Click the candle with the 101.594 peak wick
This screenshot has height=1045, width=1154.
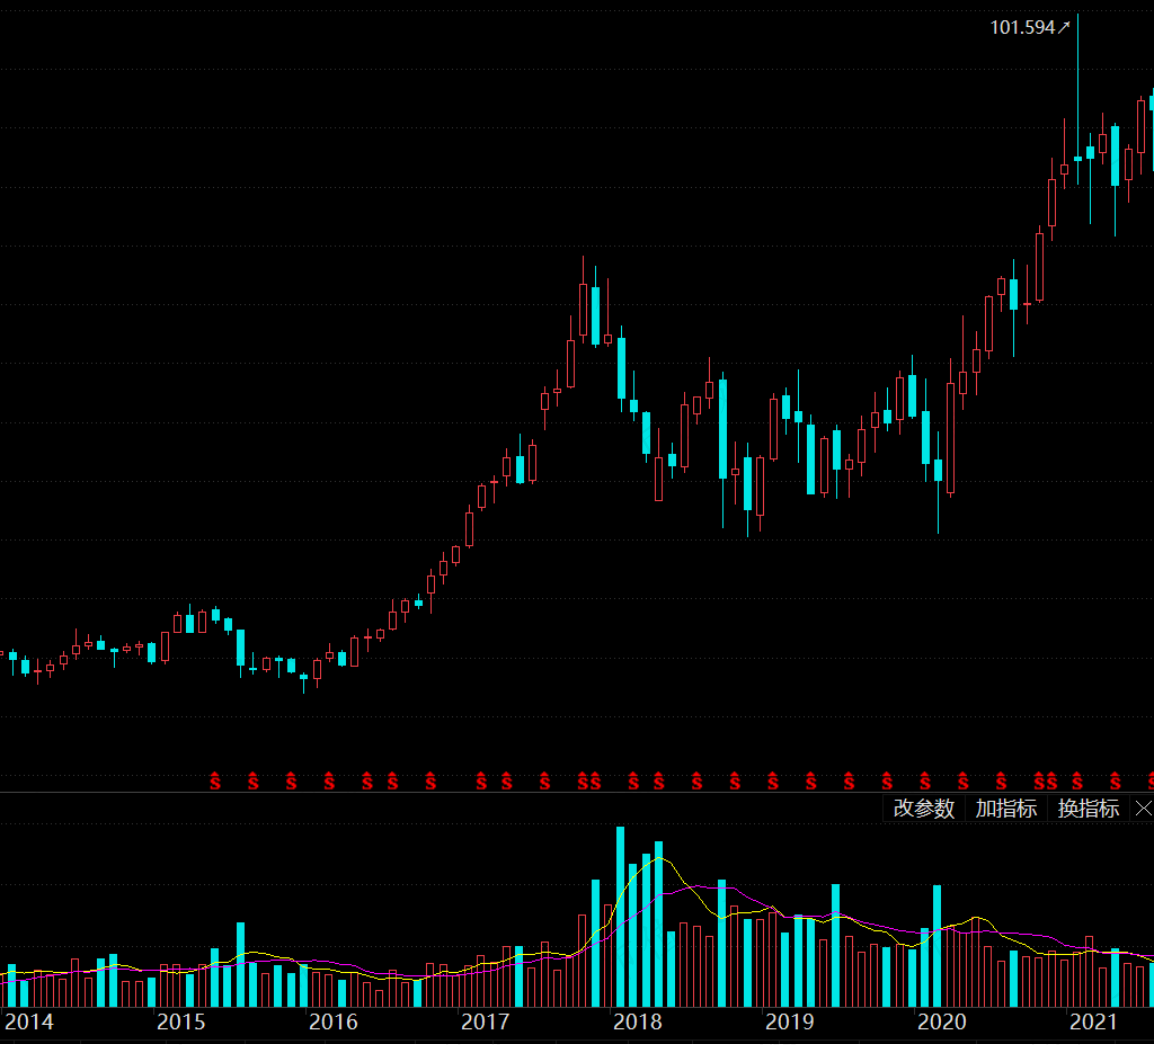coord(1077,99)
